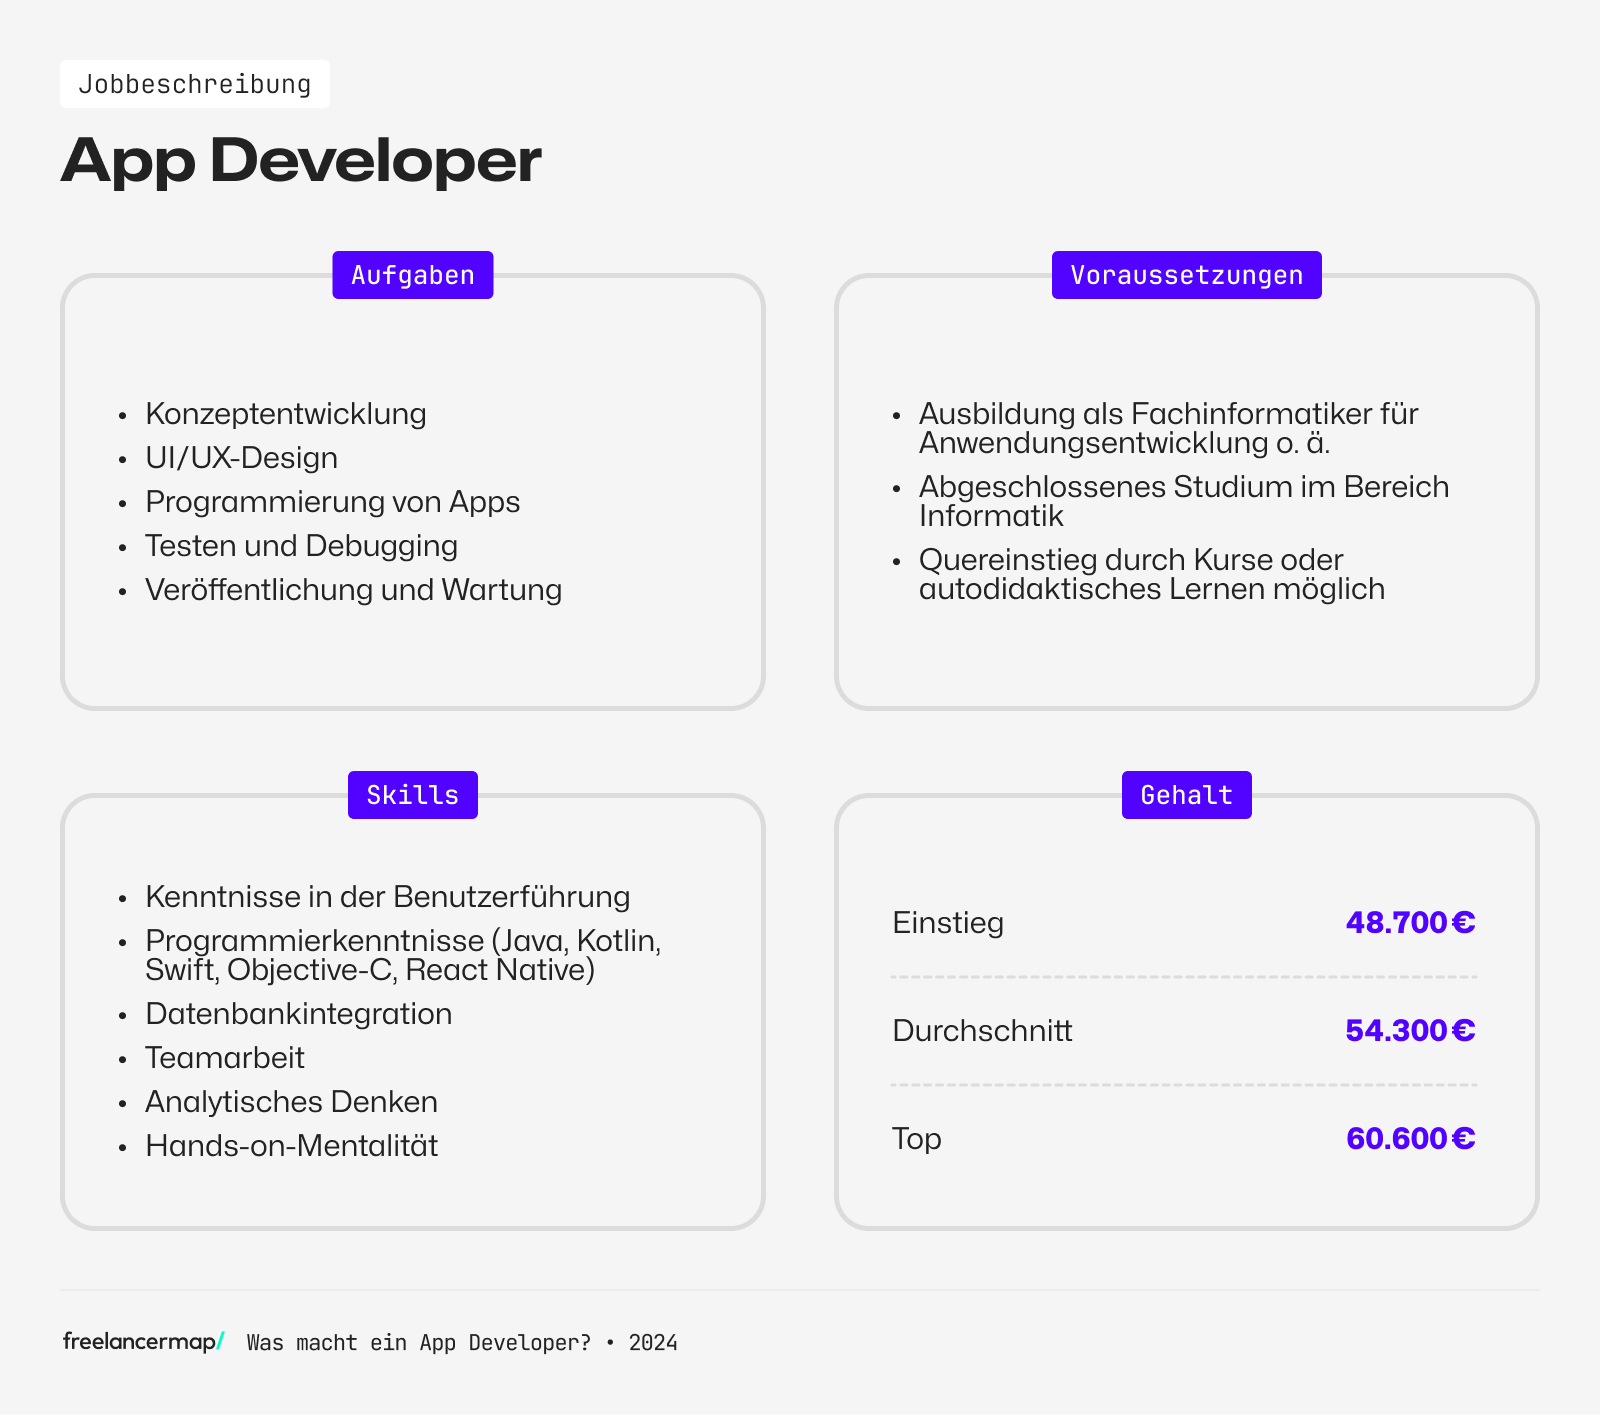Click the Jobbeschreibung badge
Screen dimensions: 1600x1415
point(195,84)
